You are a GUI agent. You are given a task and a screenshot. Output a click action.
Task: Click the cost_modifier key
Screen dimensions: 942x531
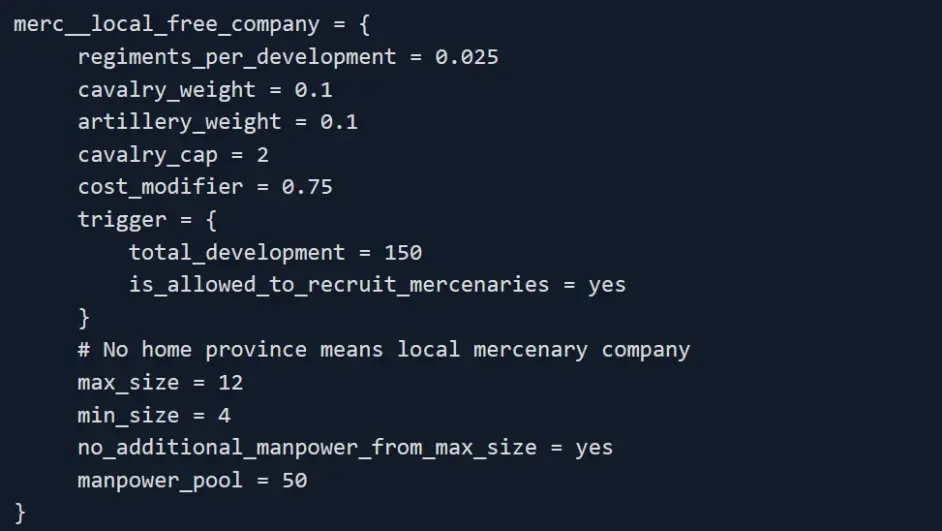[x=160, y=187]
